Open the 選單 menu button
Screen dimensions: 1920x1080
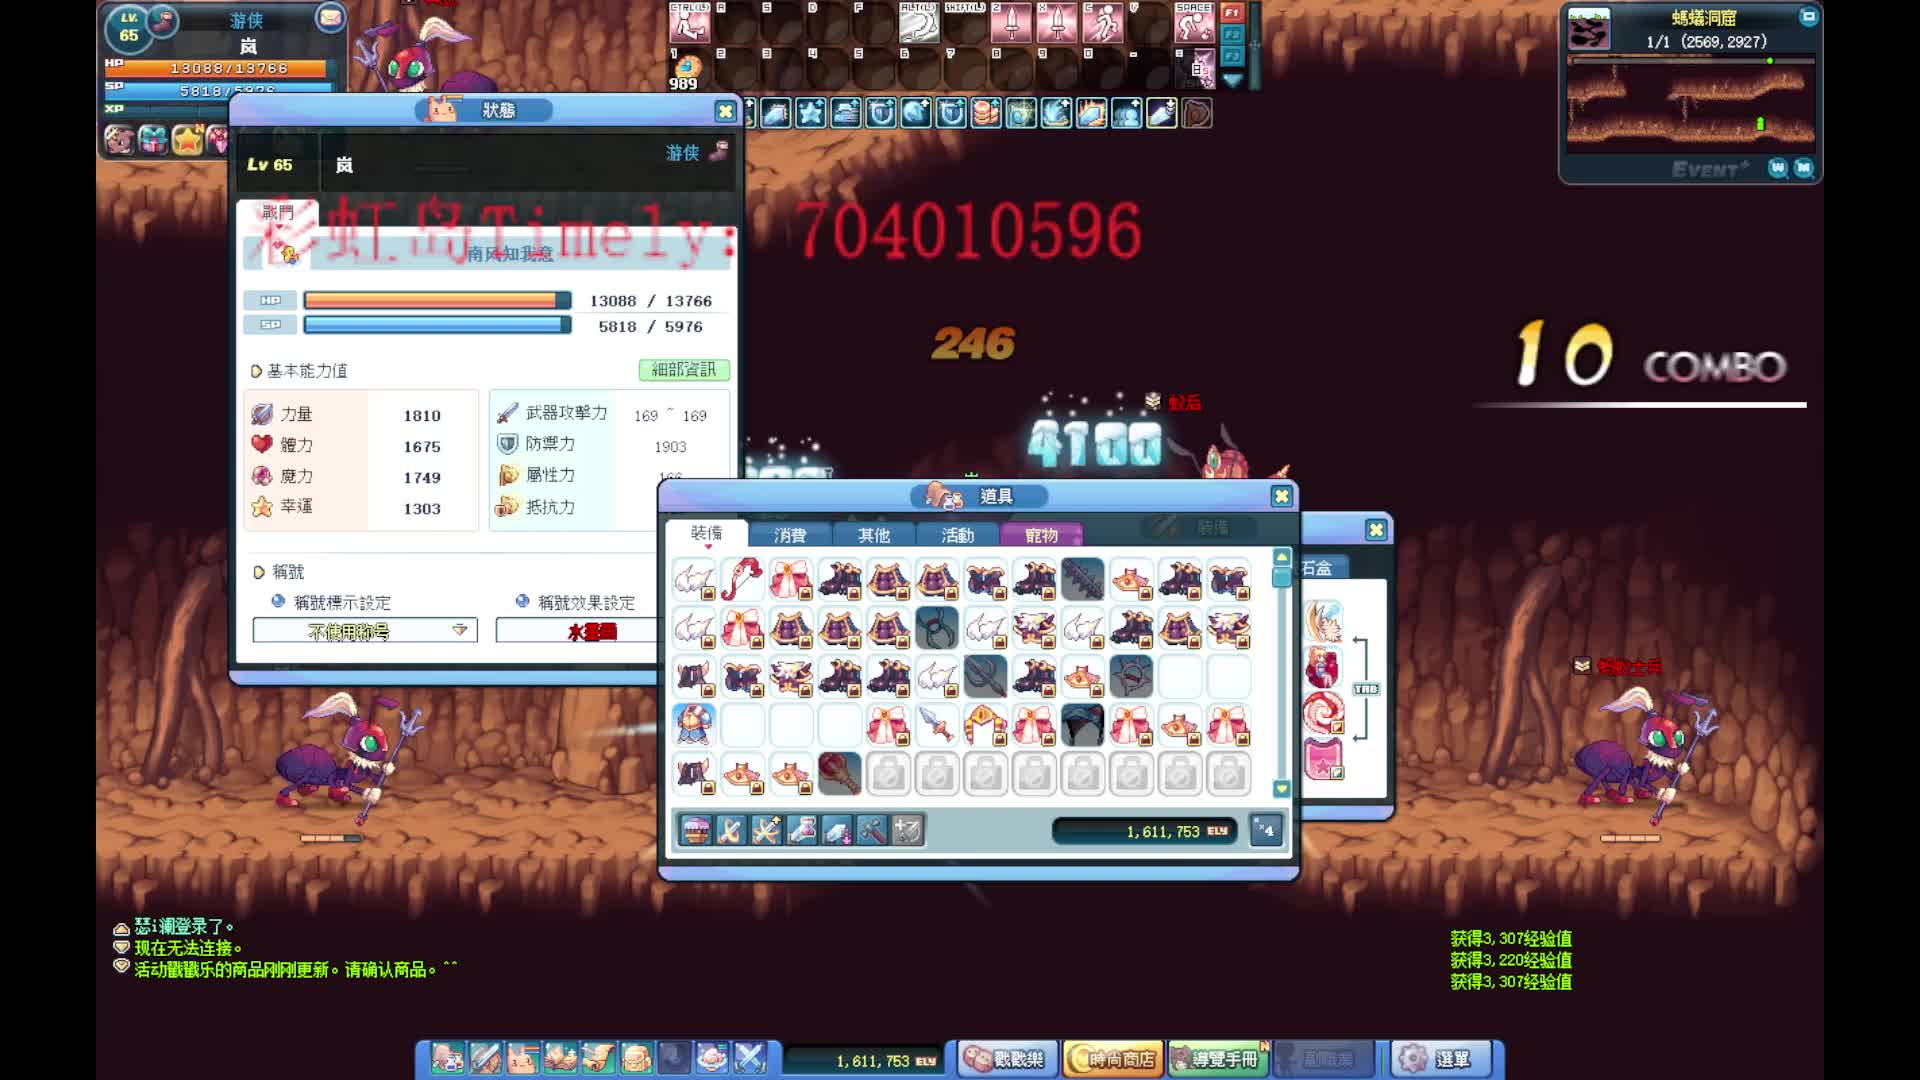1440,1058
